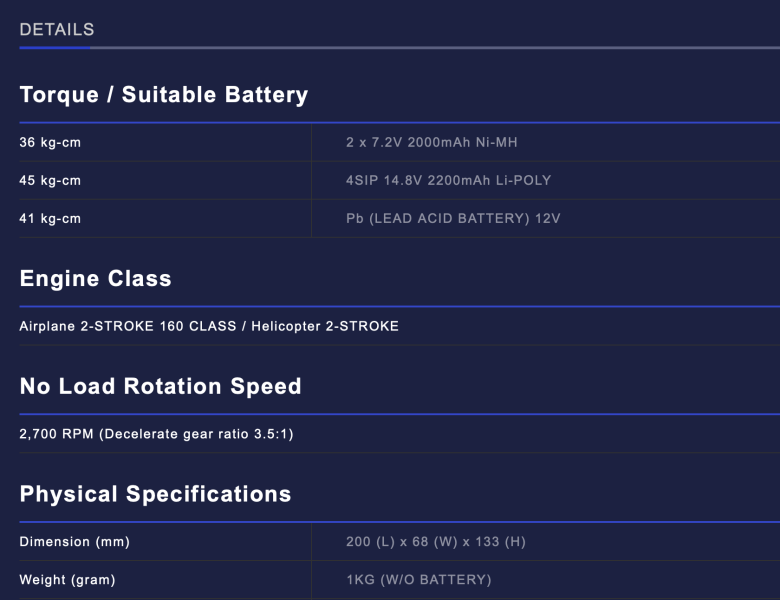
Task: Select the 4SIP 14.8V 2200mAh Li-POLY text
Action: coord(448,180)
